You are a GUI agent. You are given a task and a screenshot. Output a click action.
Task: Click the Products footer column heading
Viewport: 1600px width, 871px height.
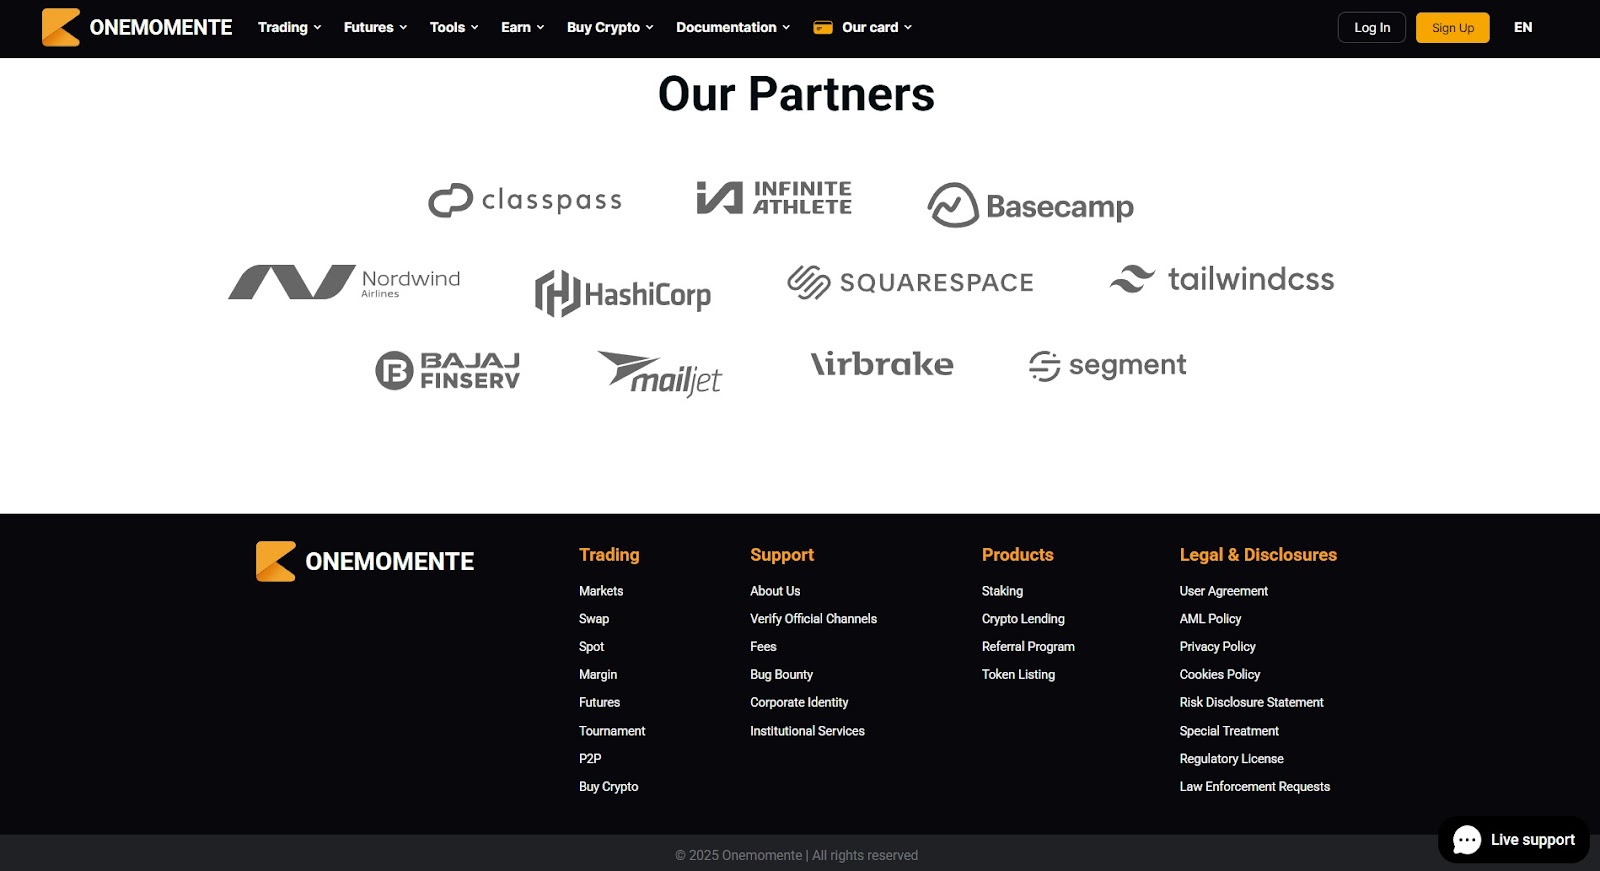point(1018,555)
